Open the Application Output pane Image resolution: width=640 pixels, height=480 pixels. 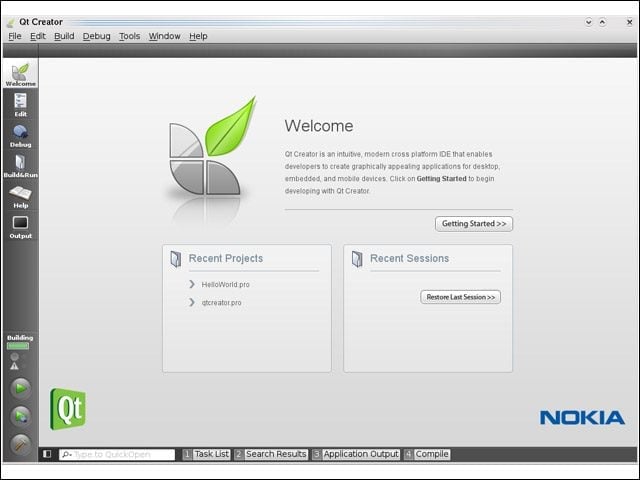(356, 454)
